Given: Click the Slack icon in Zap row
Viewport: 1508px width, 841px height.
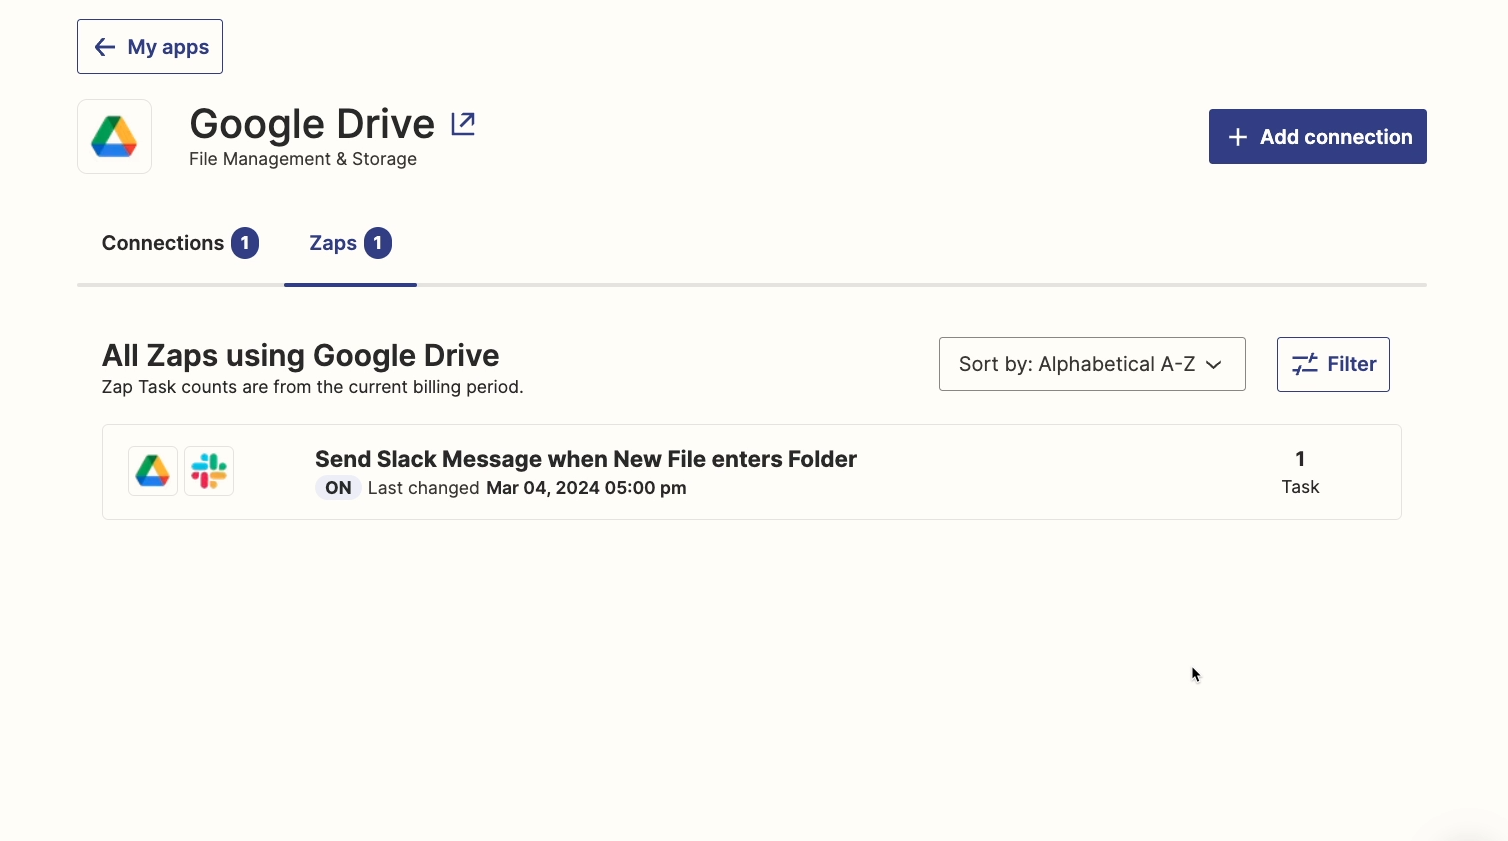Looking at the screenshot, I should click(209, 471).
